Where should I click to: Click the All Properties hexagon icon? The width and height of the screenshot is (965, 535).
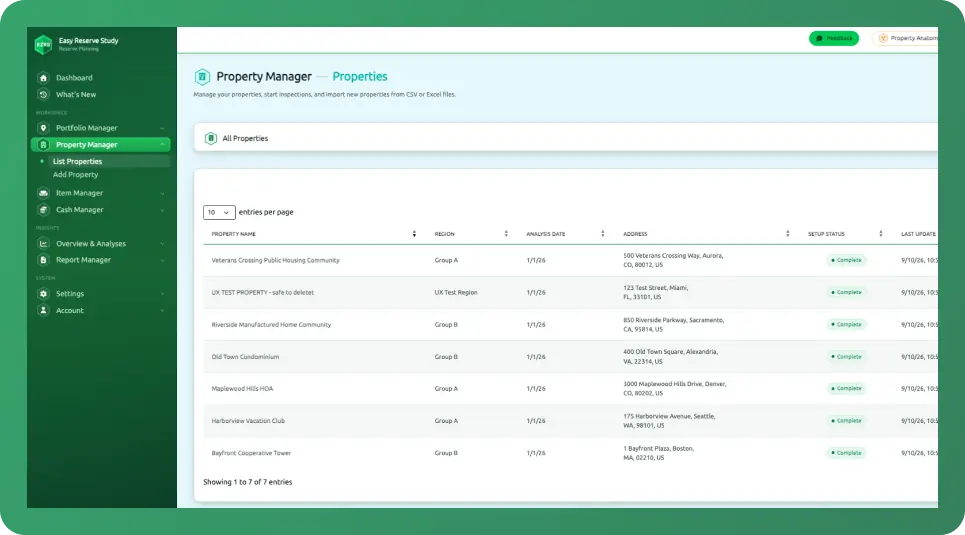[210, 139]
